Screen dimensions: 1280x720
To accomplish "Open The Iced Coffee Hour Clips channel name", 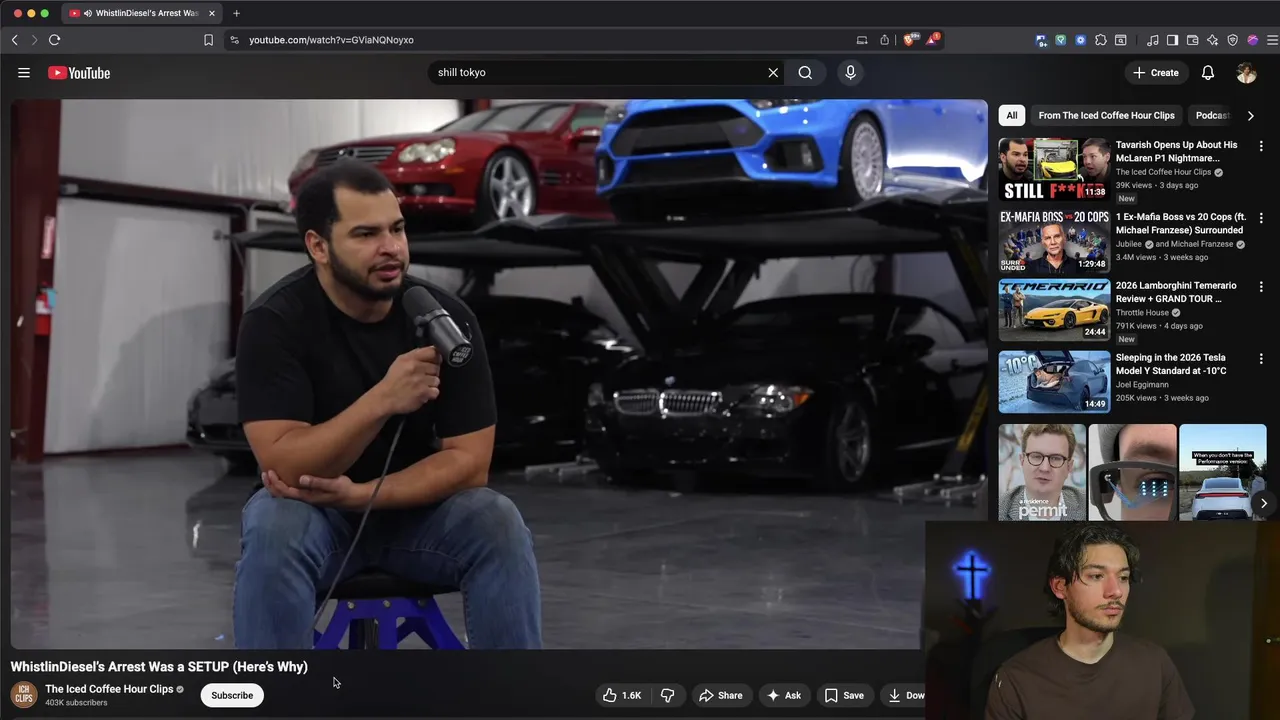I will 109,689.
